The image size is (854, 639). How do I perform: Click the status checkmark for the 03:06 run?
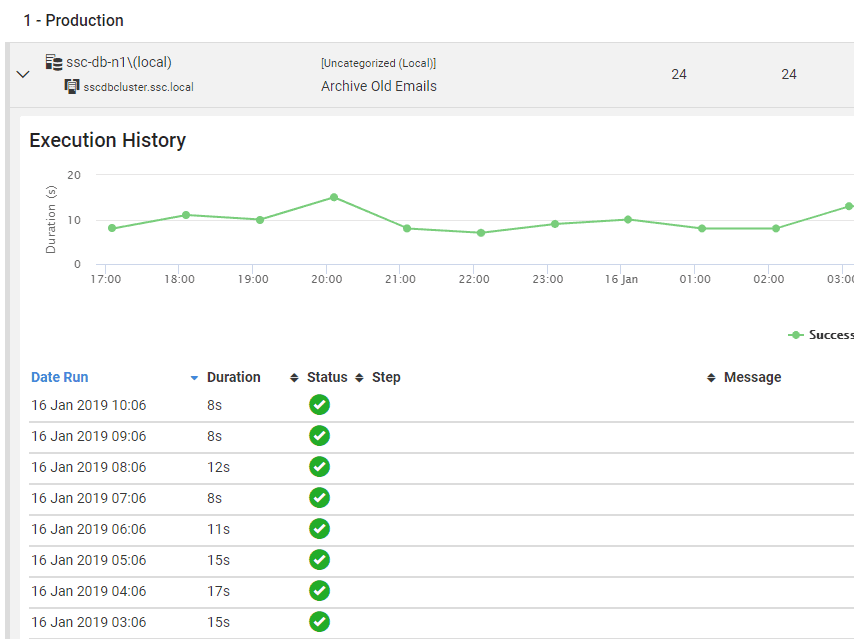pyautogui.click(x=319, y=621)
